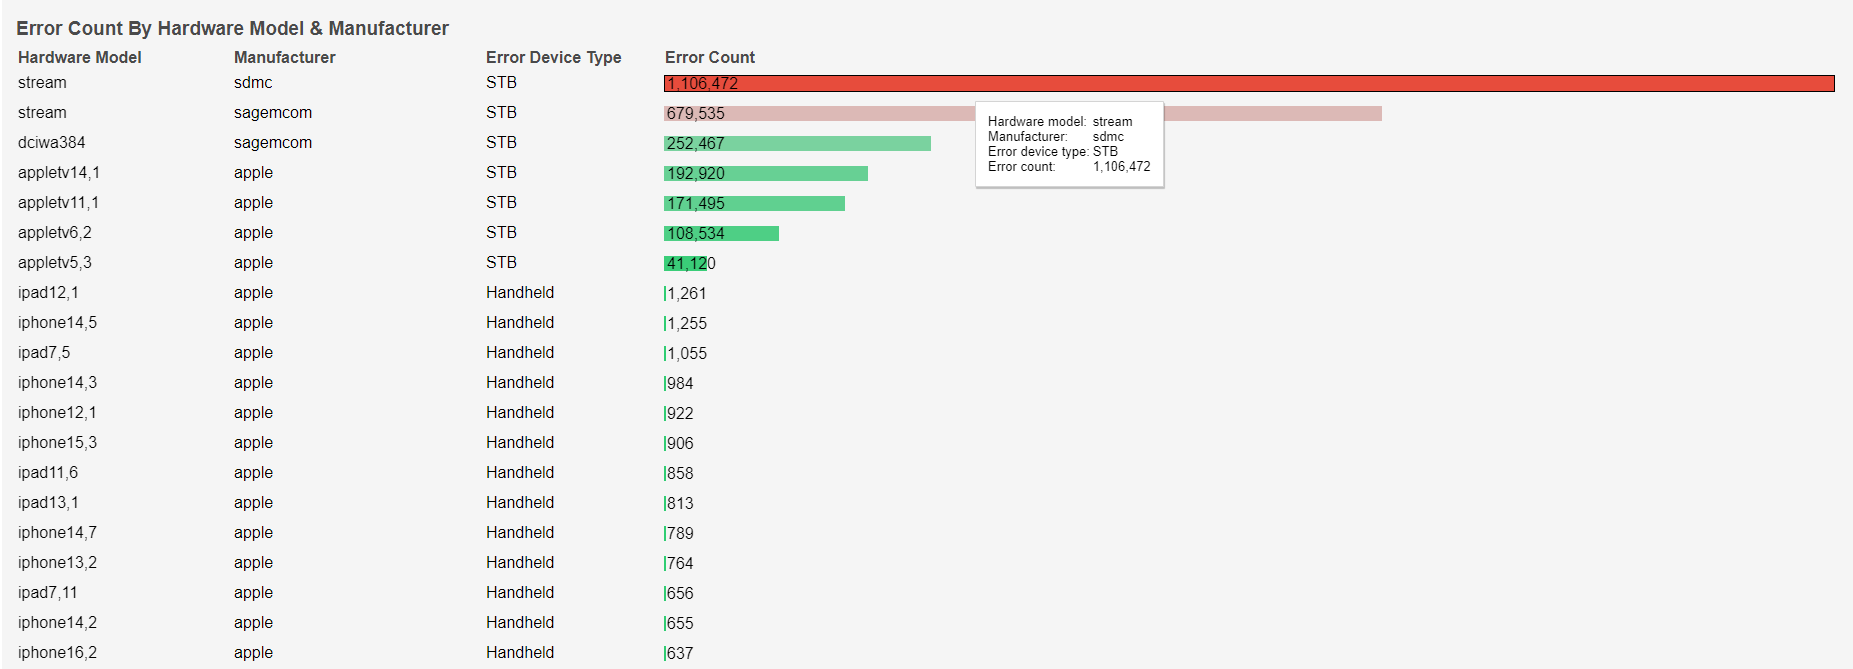Image resolution: width=1853 pixels, height=669 pixels.
Task: Select the dciwa384 hardware model row label
Action: click(52, 143)
